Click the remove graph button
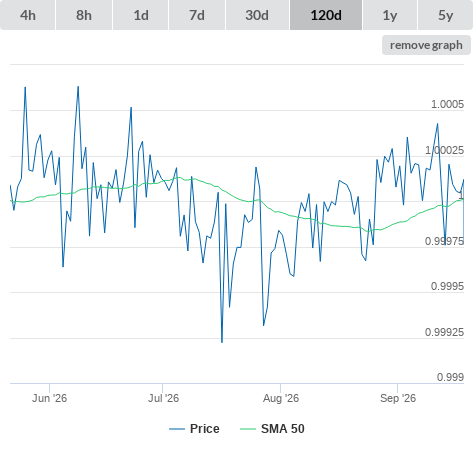The width and height of the screenshot is (474, 455). (426, 45)
